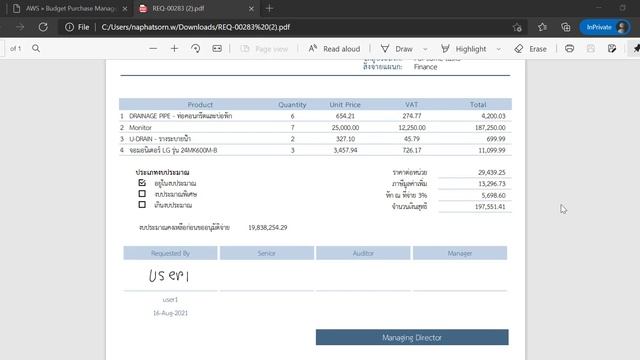This screenshot has height=360, width=640.
Task: Toggle the second budget type checkbox
Action: [x=142, y=193]
